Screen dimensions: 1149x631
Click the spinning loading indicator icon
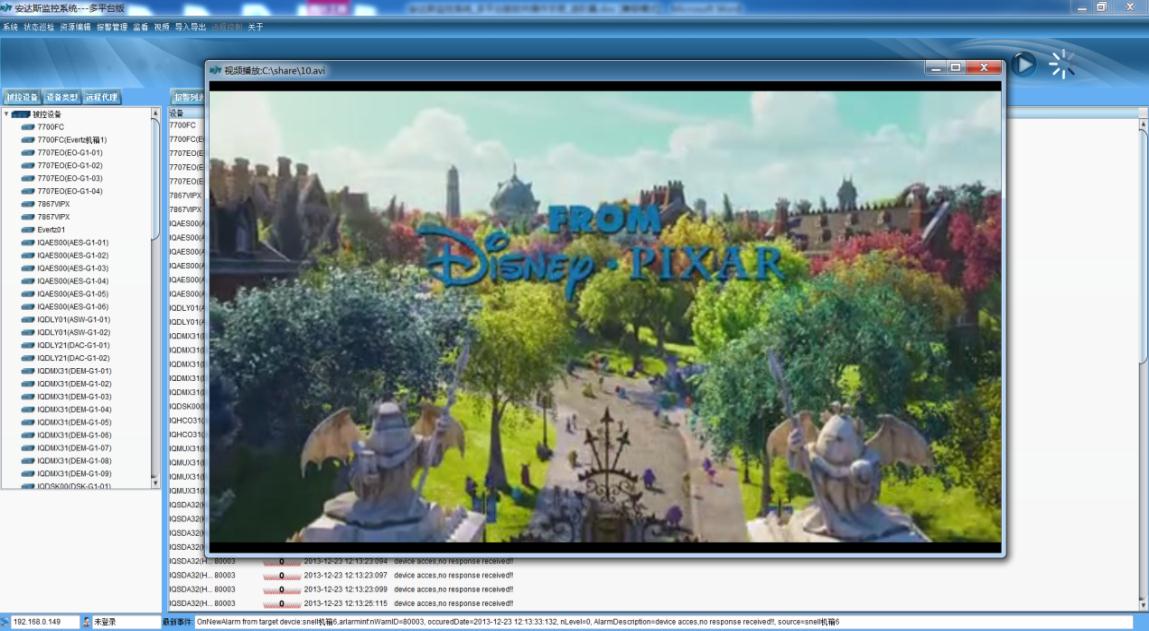(1062, 64)
